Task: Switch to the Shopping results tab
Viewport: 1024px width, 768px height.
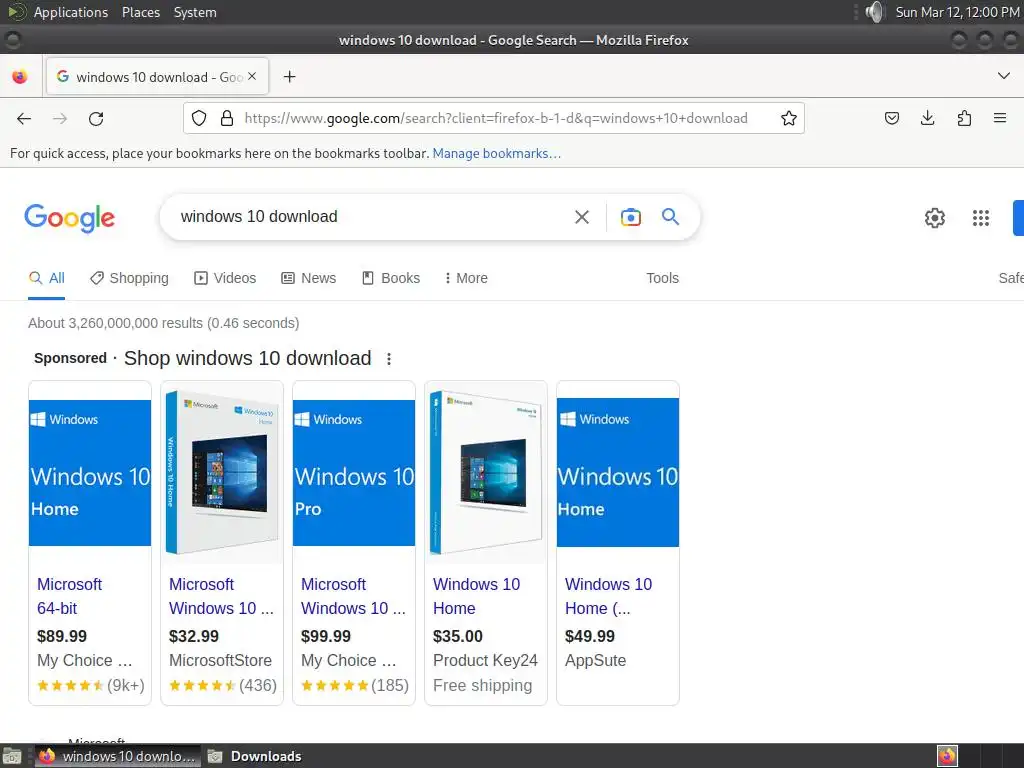Action: pos(129,278)
